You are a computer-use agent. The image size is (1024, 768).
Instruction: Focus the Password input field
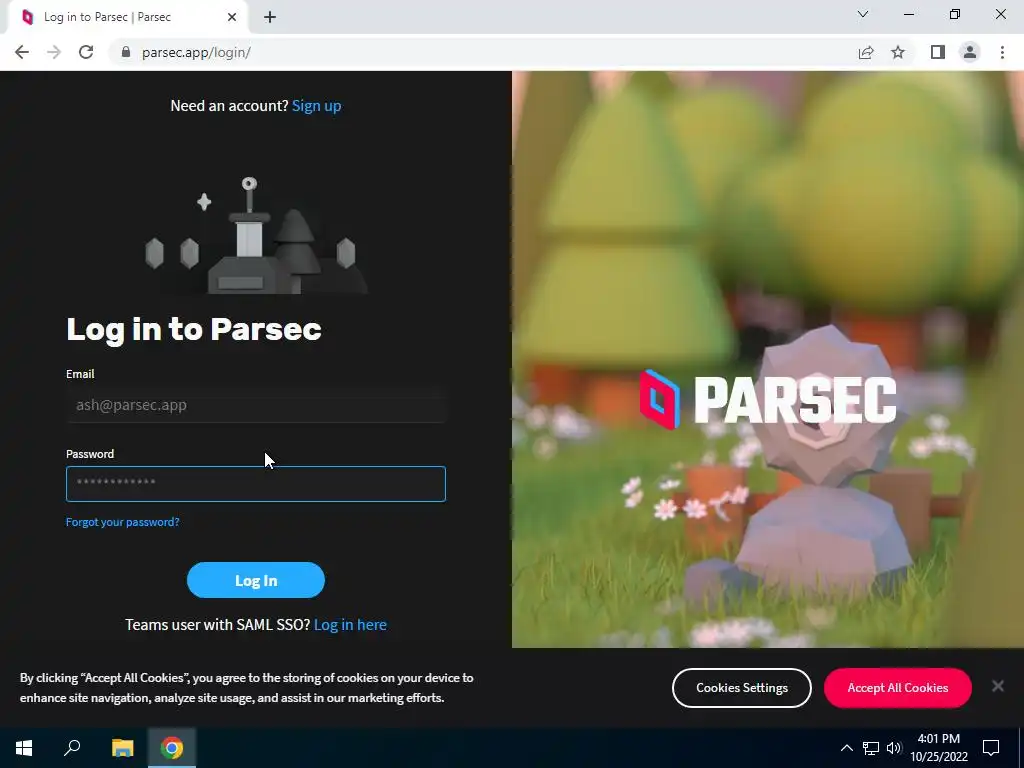coord(256,484)
